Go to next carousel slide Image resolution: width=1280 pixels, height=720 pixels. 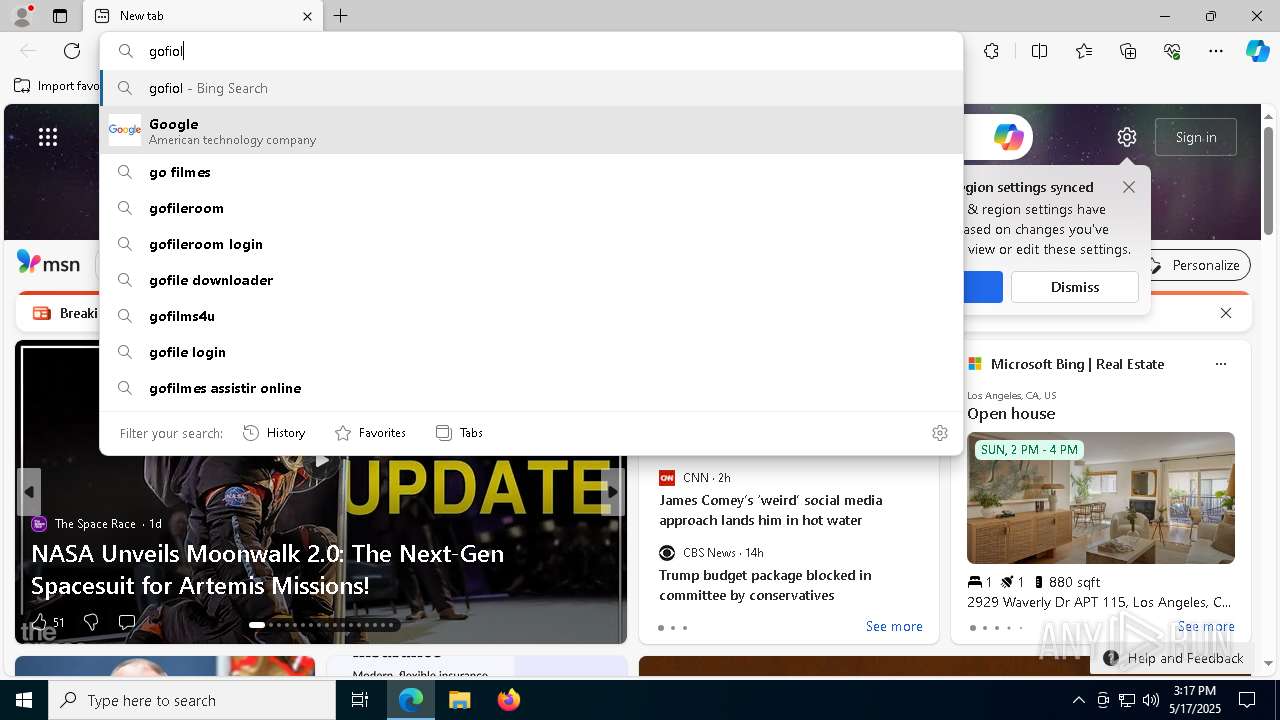[x=613, y=492]
